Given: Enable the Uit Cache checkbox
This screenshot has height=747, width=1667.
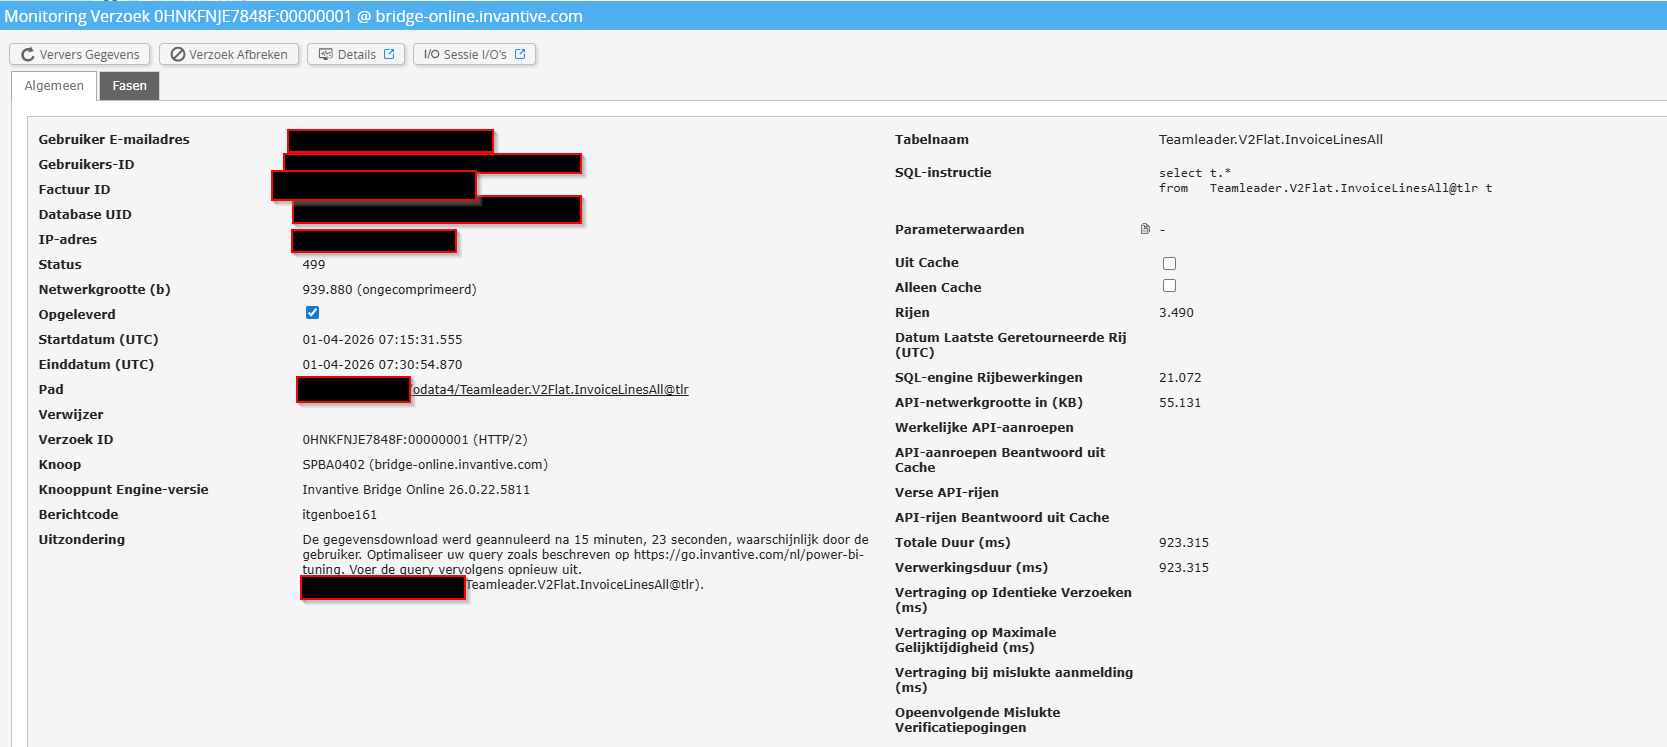Looking at the screenshot, I should coord(1169,263).
